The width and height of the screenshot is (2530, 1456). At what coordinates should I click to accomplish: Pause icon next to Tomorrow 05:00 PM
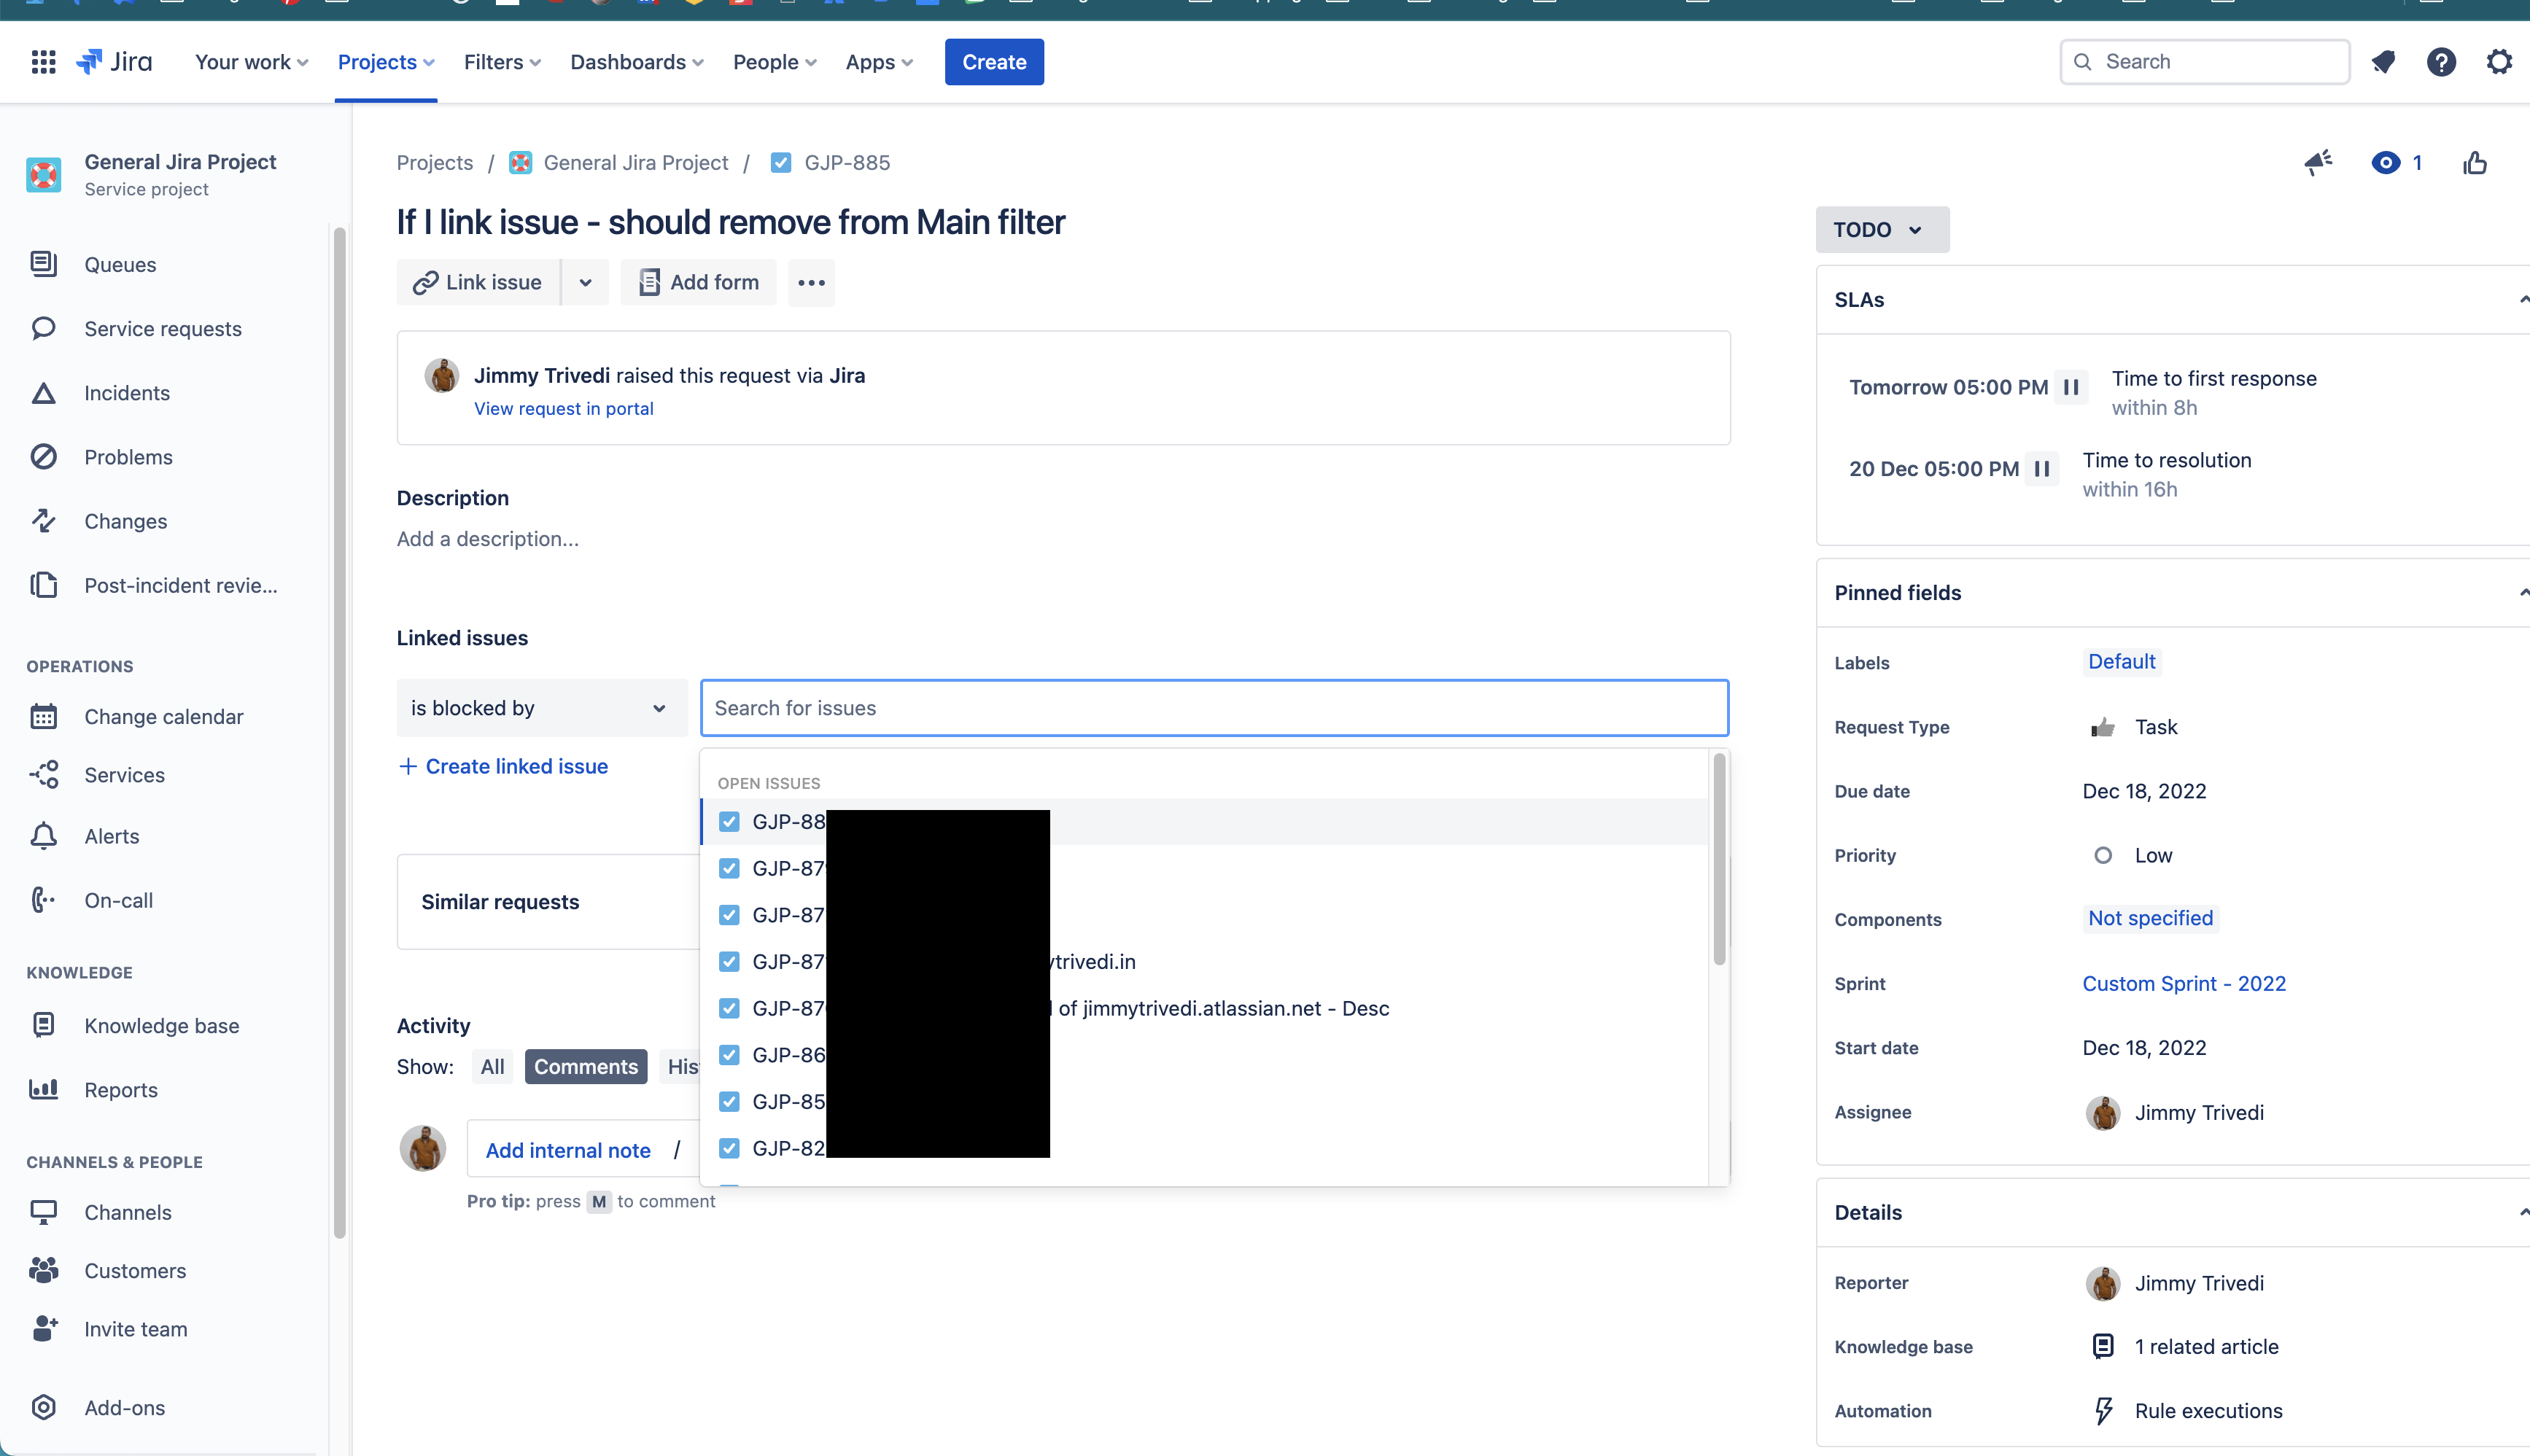[2071, 387]
